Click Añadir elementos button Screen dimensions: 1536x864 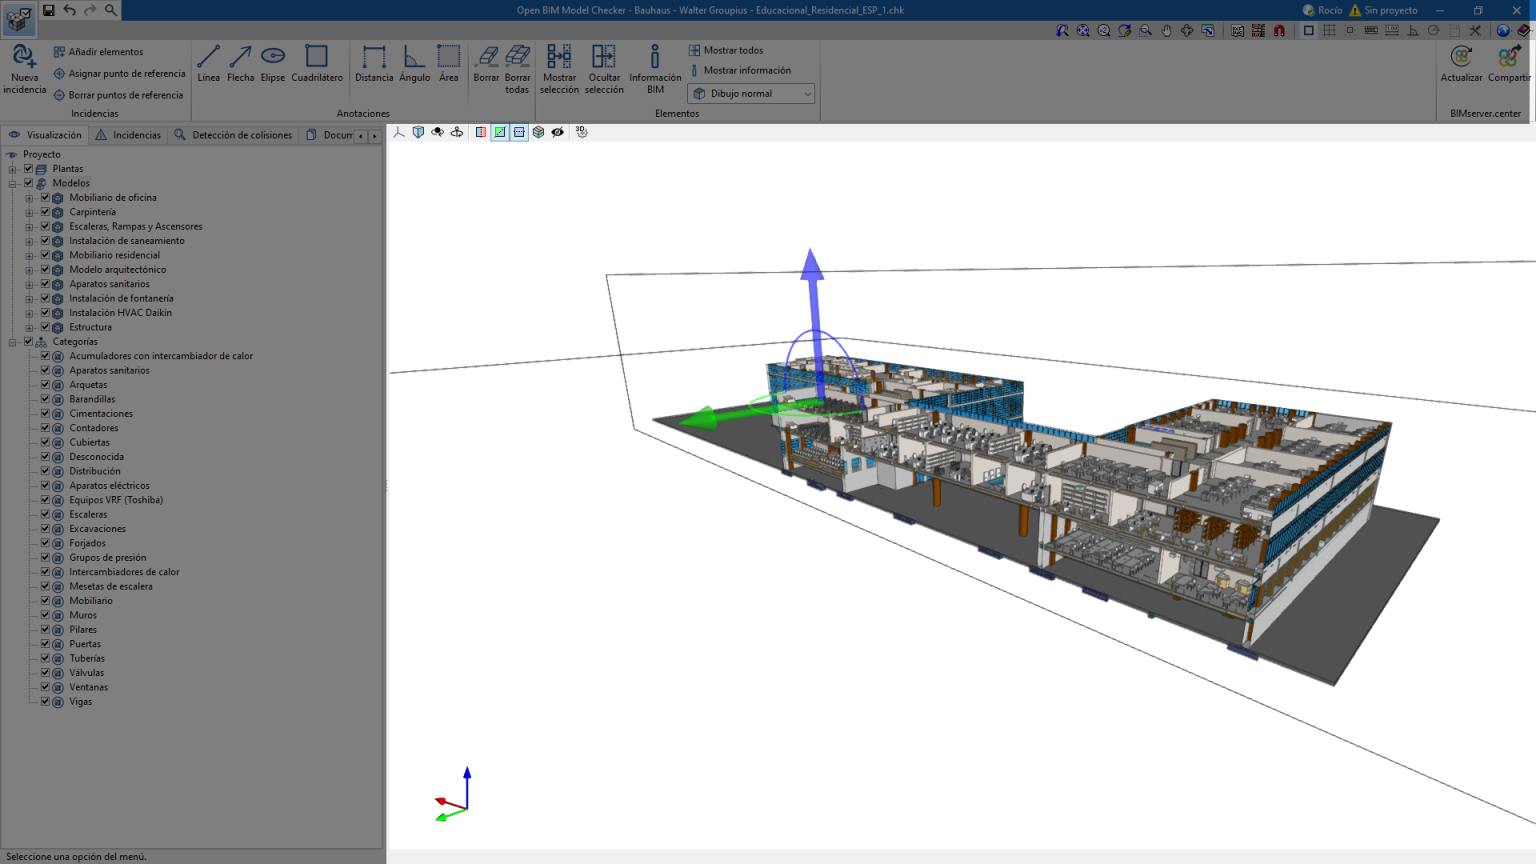tap(98, 52)
